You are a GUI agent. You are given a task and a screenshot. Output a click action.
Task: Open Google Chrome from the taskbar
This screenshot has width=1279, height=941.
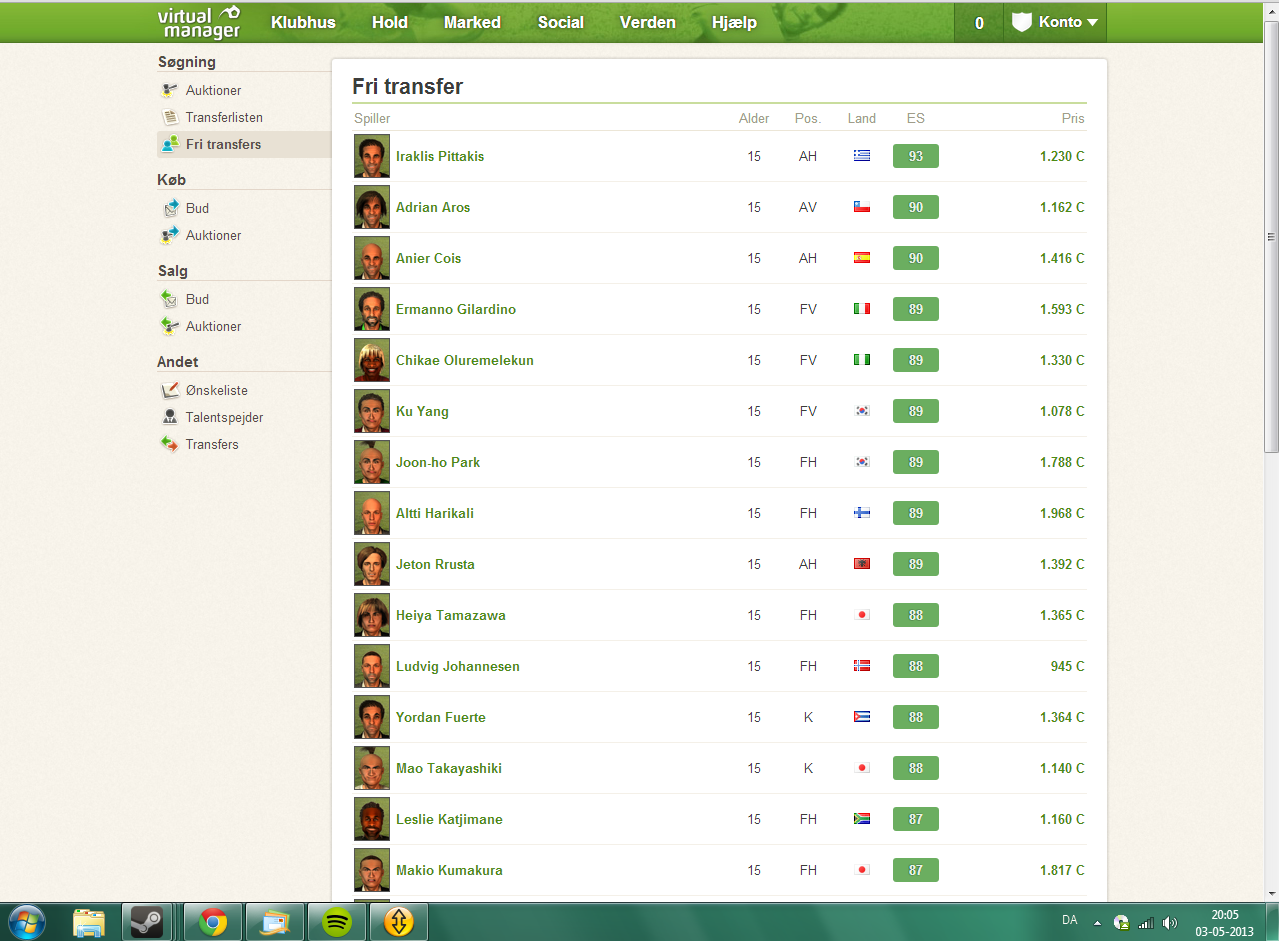click(x=212, y=921)
